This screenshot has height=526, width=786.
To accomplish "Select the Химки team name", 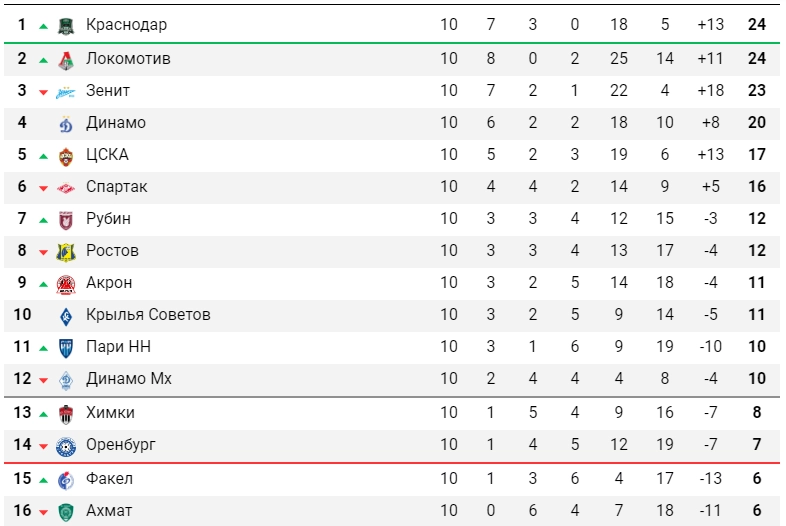I will pyautogui.click(x=110, y=413).
